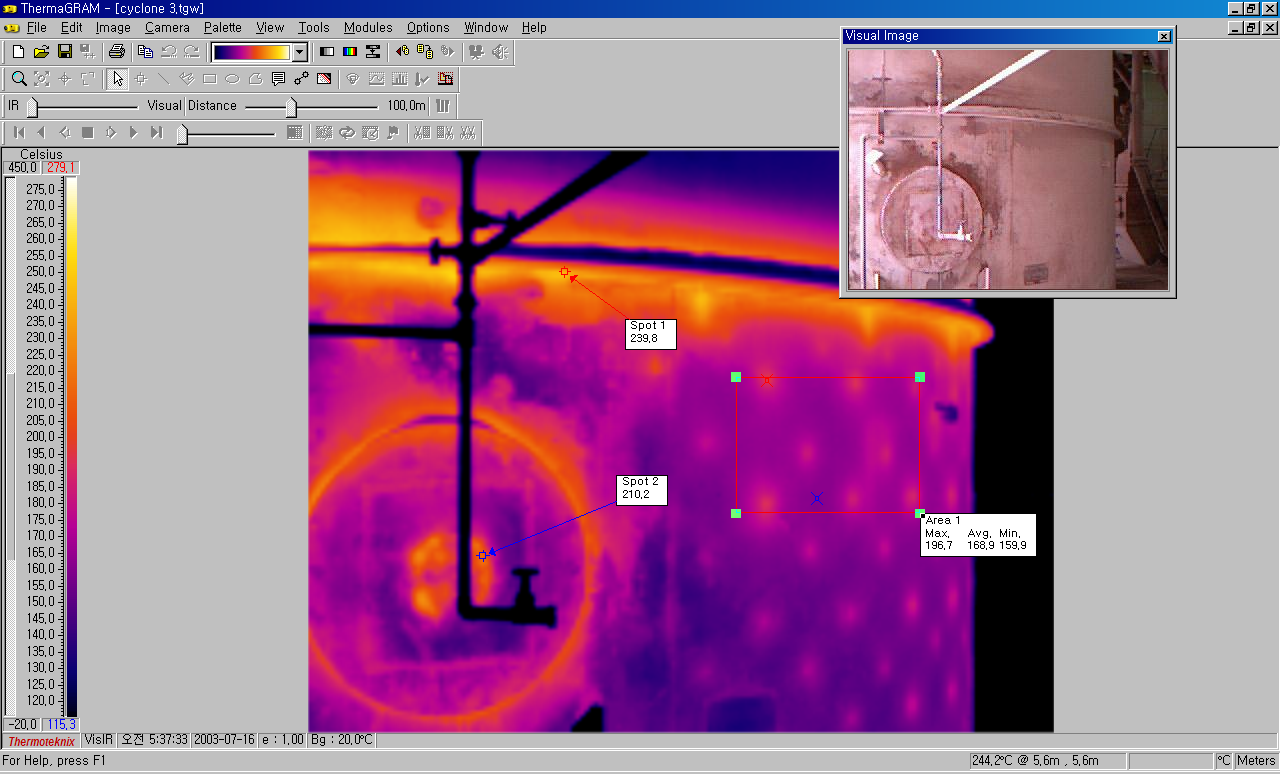The image size is (1280, 774).
Task: Open the Modules menu
Action: (368, 27)
